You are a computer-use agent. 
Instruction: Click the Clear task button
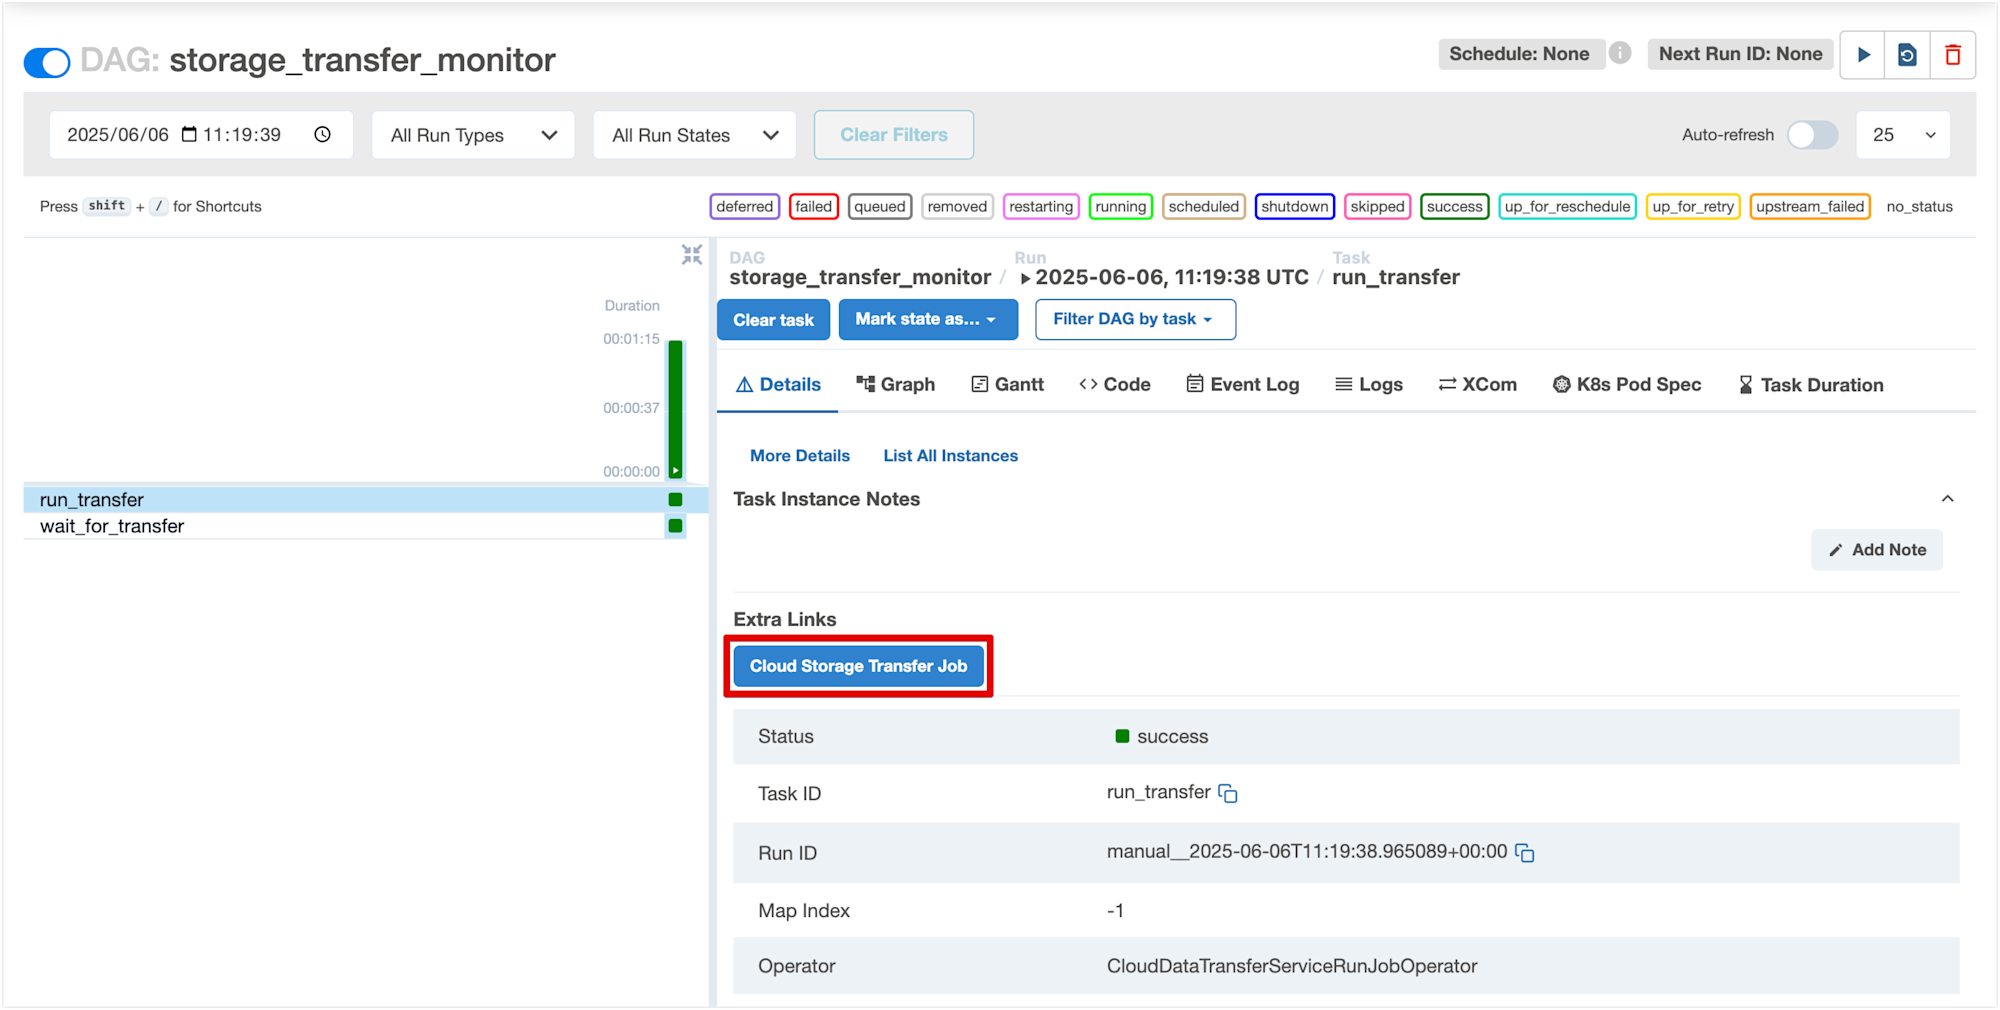coord(773,320)
